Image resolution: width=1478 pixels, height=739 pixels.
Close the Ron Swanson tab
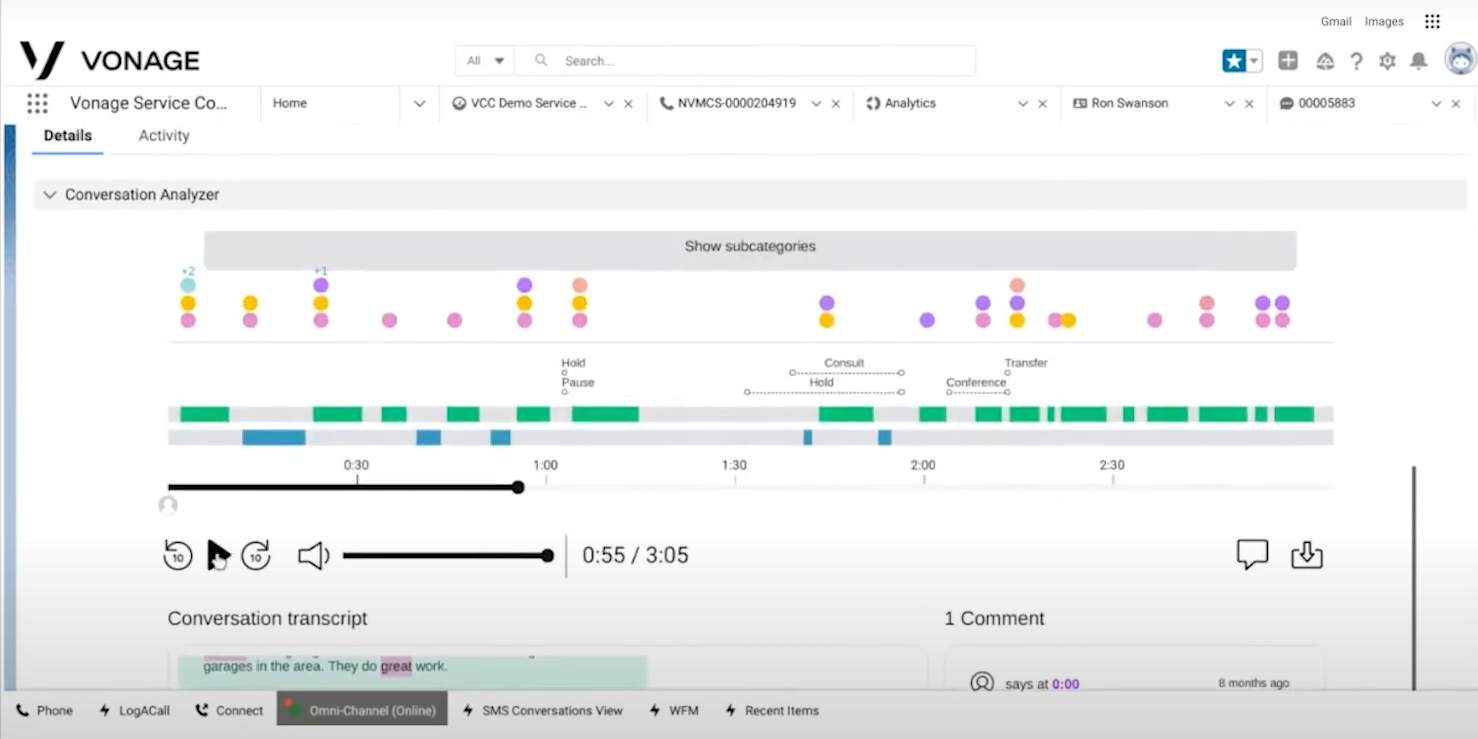1249,104
